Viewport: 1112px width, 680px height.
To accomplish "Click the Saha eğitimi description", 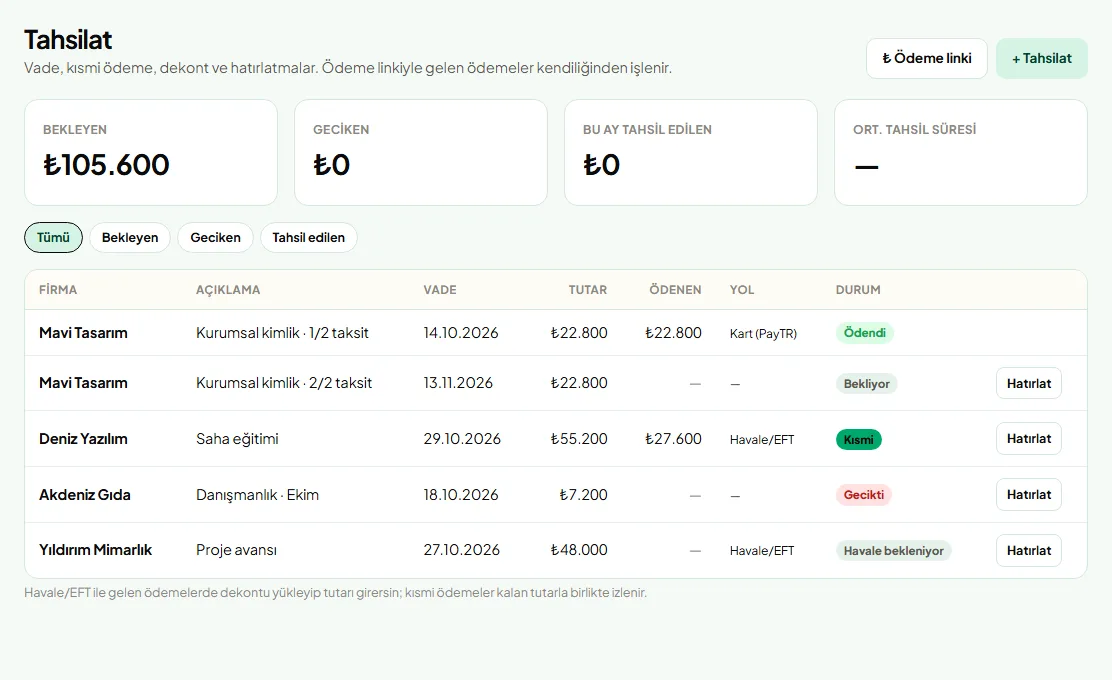I will [237, 439].
